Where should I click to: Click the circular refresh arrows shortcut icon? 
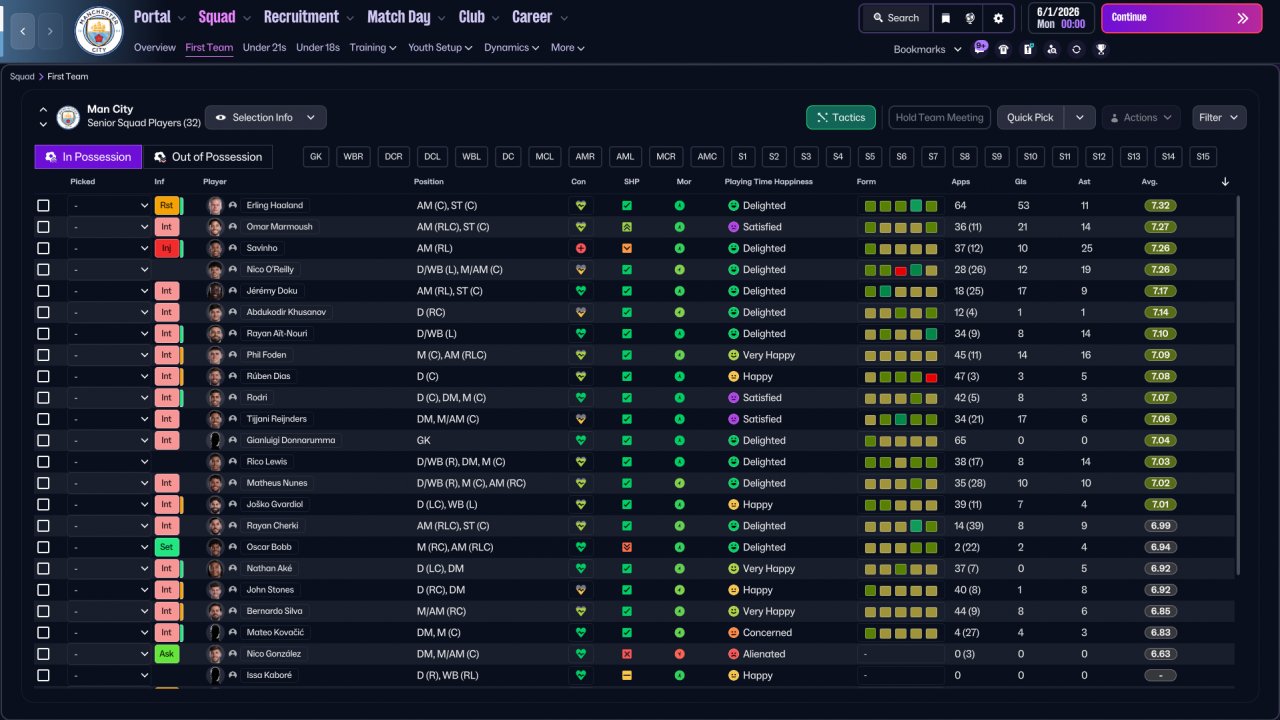(1076, 49)
